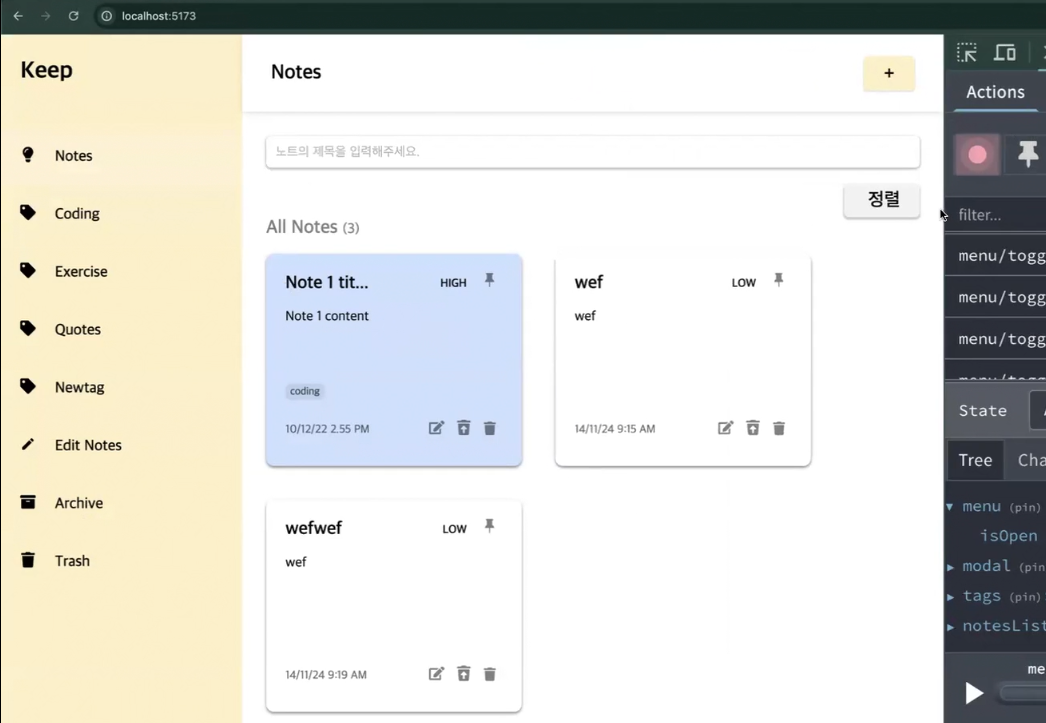The image size is (1046, 723).
Task: Click the Note 1 content text
Action: [x=327, y=316]
